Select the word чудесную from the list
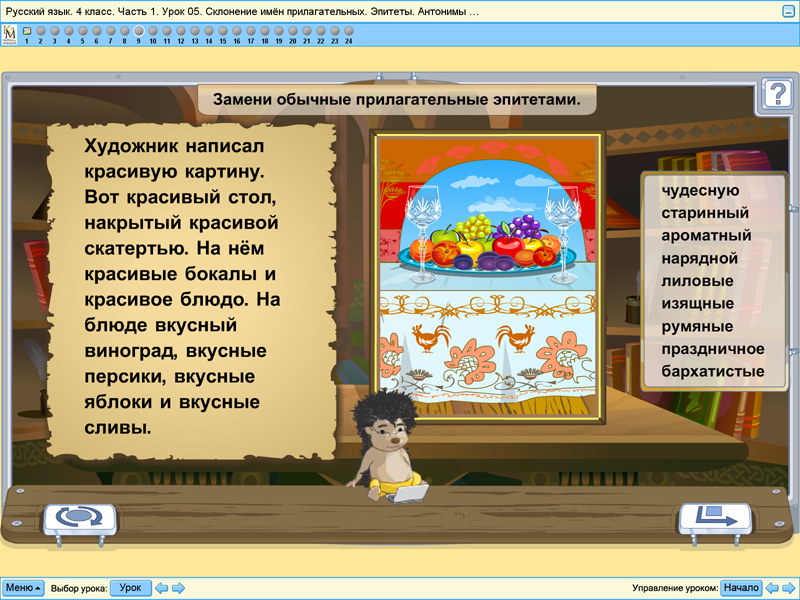This screenshot has height=600, width=800. click(697, 189)
